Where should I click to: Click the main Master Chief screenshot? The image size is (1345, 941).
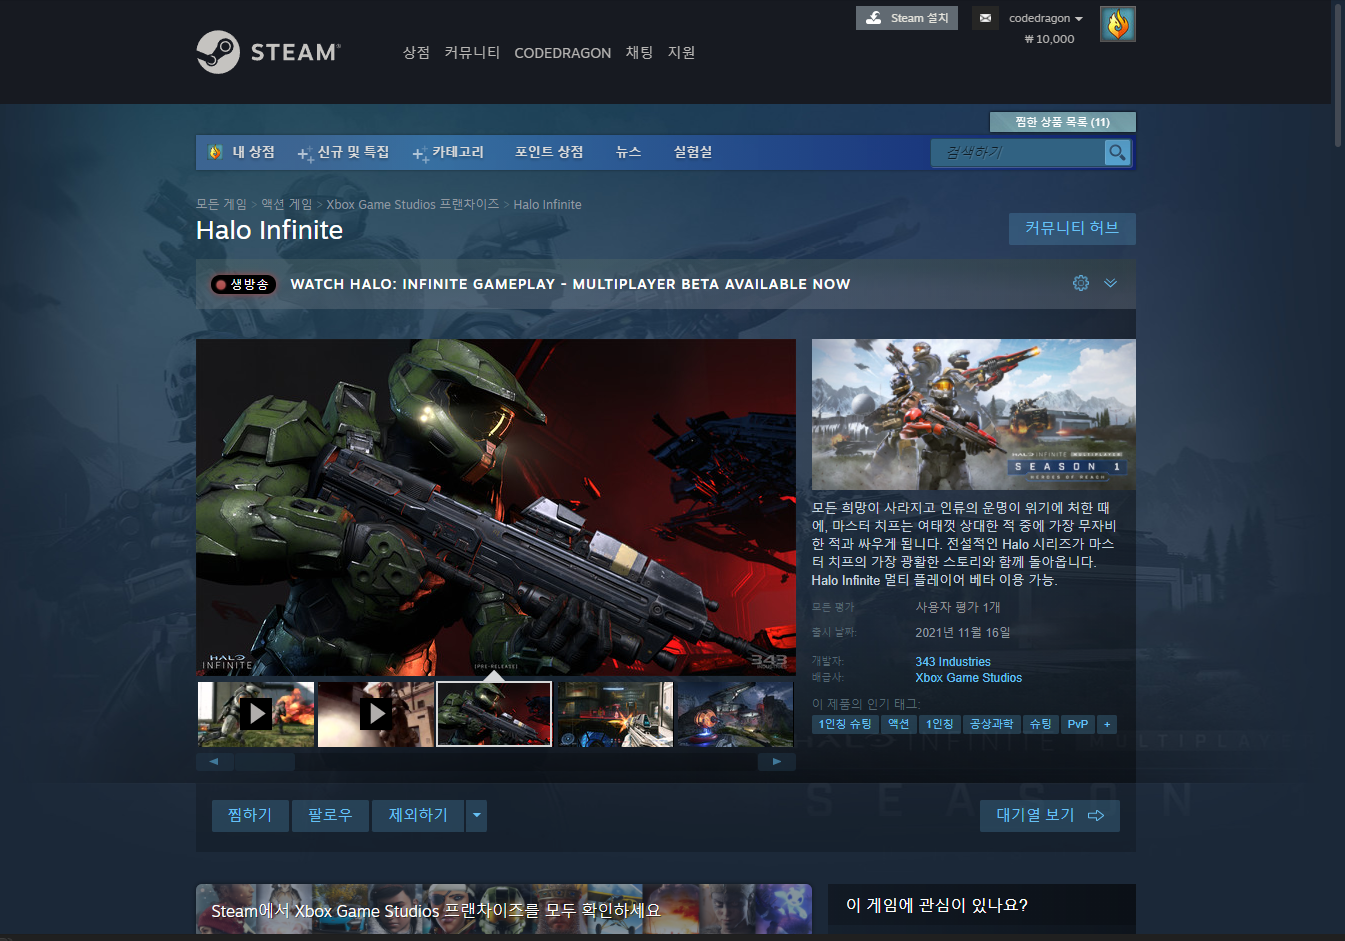496,507
